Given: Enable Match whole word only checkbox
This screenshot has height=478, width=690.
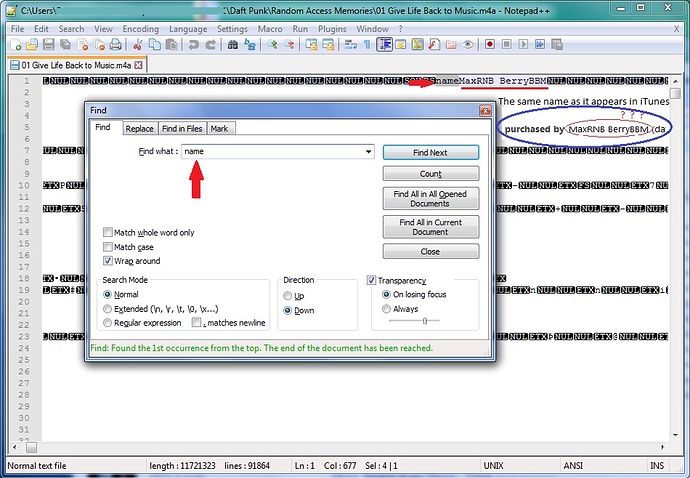Looking at the screenshot, I should coord(108,232).
